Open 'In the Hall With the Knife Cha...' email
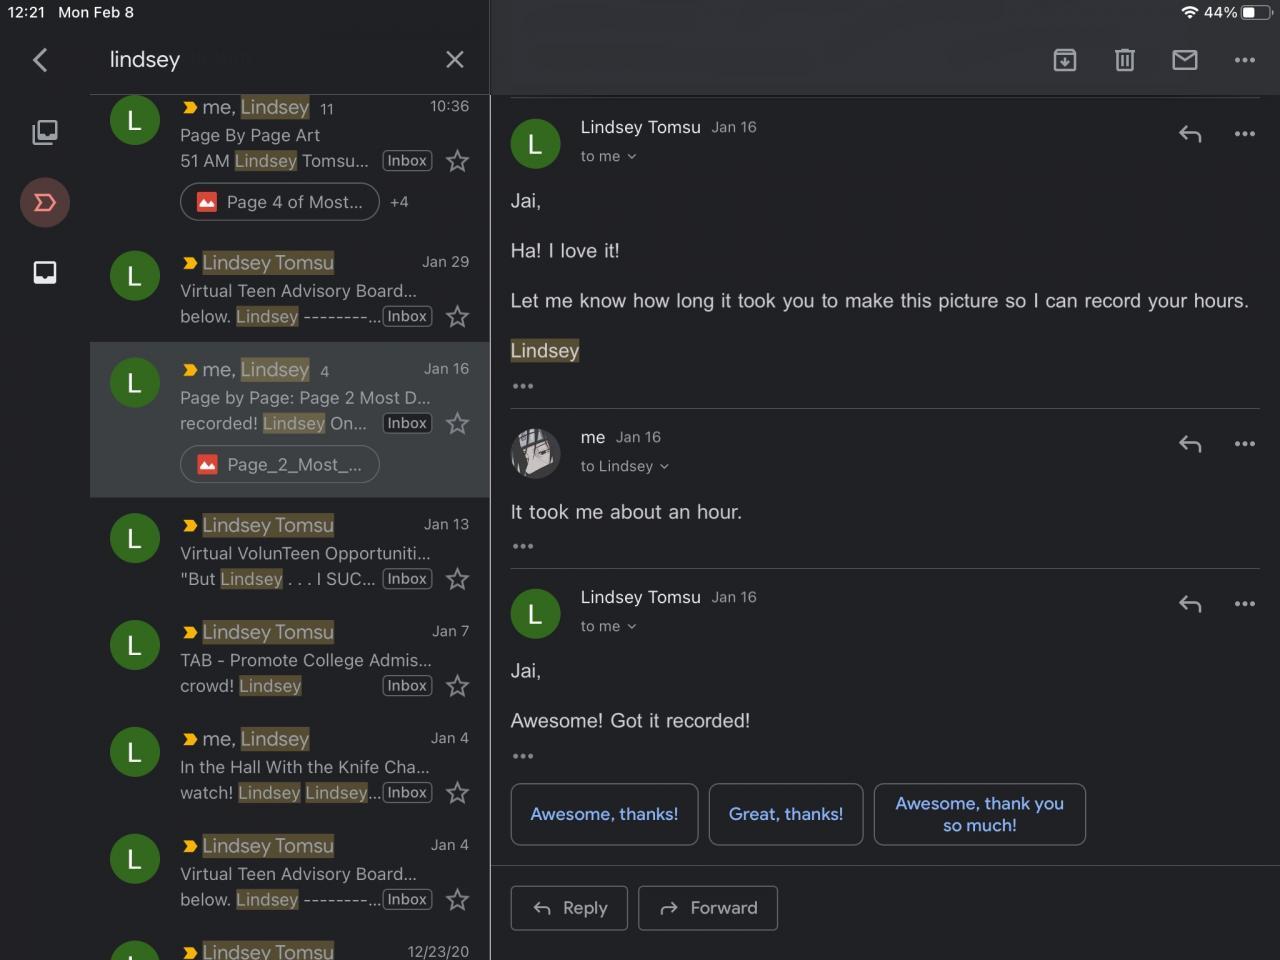1280x960 pixels. click(x=290, y=766)
